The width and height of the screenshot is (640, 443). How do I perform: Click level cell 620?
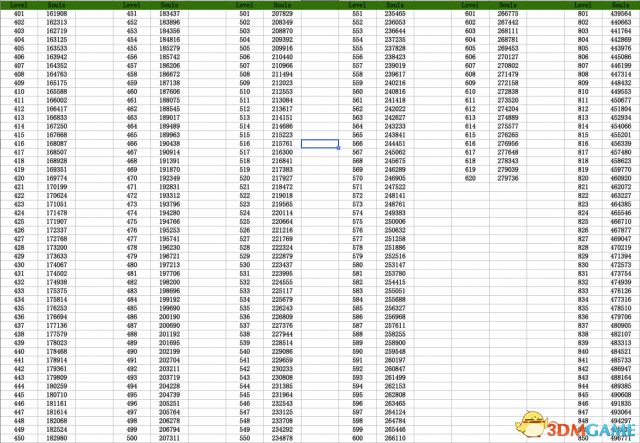(x=470, y=178)
